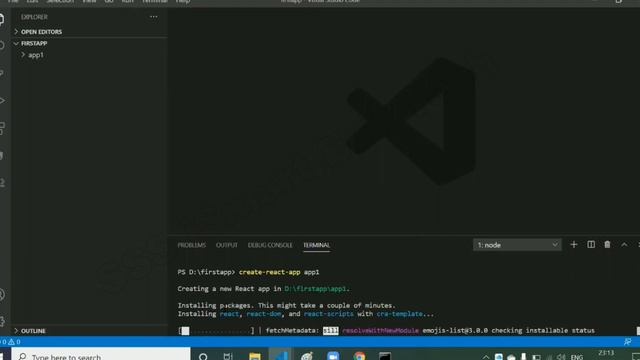The width and height of the screenshot is (640, 360).
Task: Open the Accounts icon in the activity bar
Action: pos(2,294)
